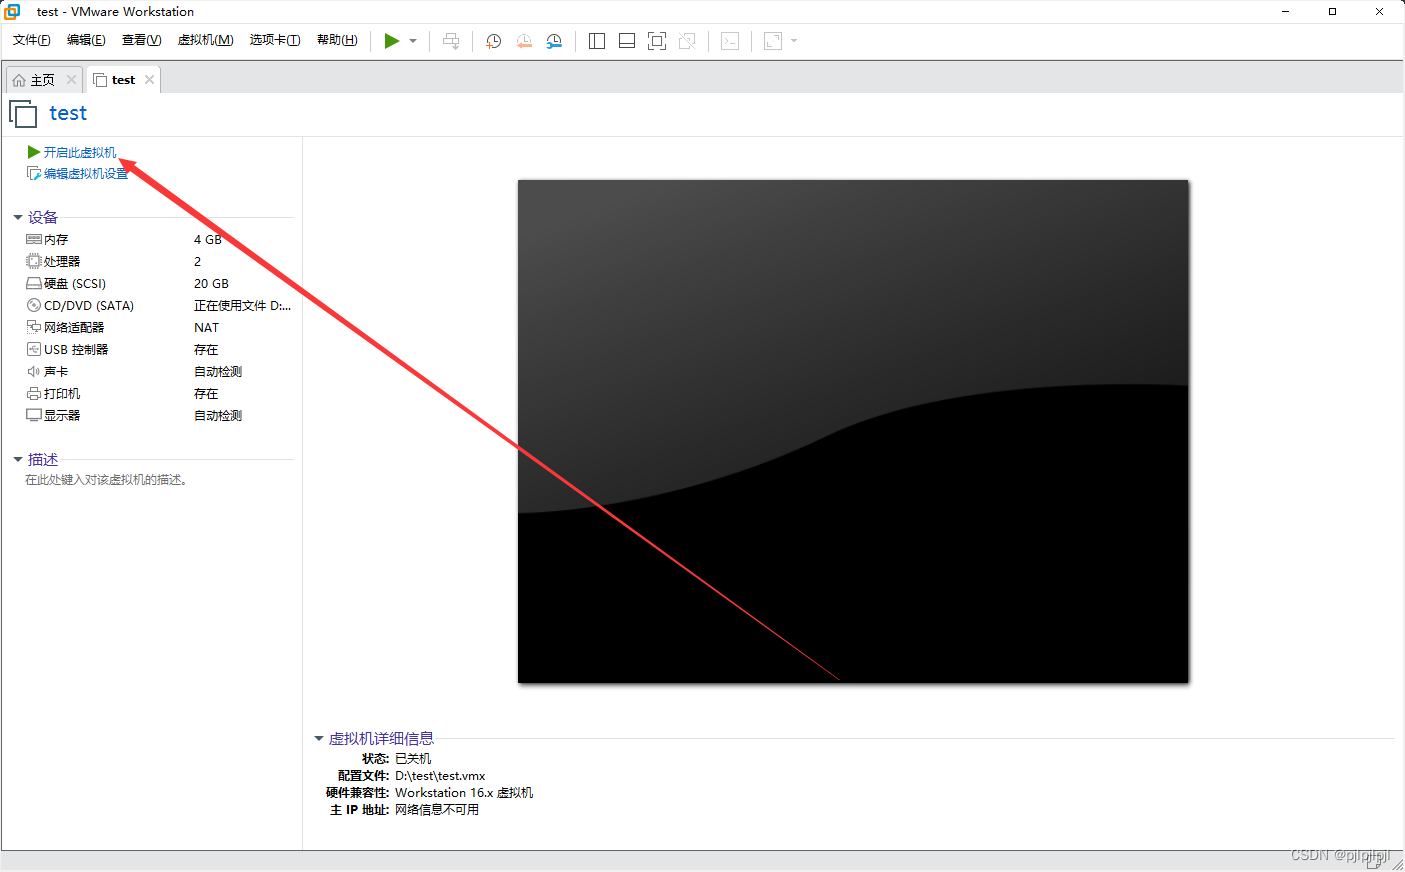The width and height of the screenshot is (1405, 872).
Task: Open the 虚拟机(M) menu
Action: tap(205, 40)
